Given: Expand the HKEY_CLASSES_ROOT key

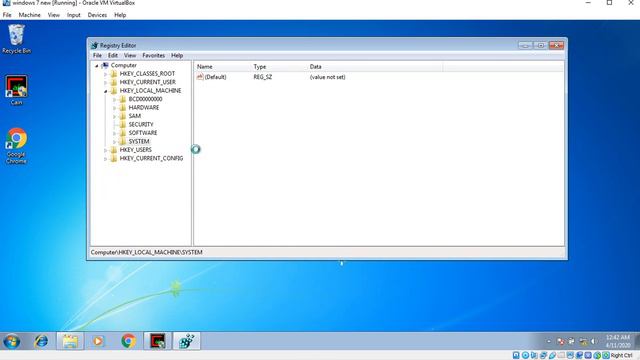Looking at the screenshot, I should pyautogui.click(x=105, y=74).
